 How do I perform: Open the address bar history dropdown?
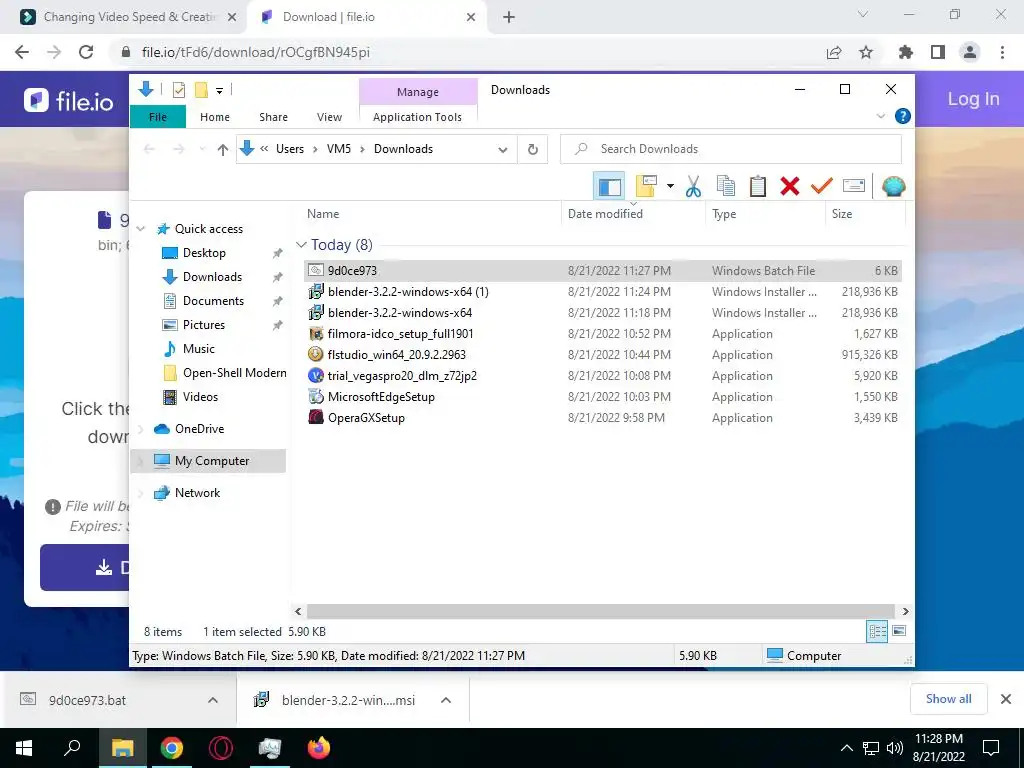coord(503,150)
